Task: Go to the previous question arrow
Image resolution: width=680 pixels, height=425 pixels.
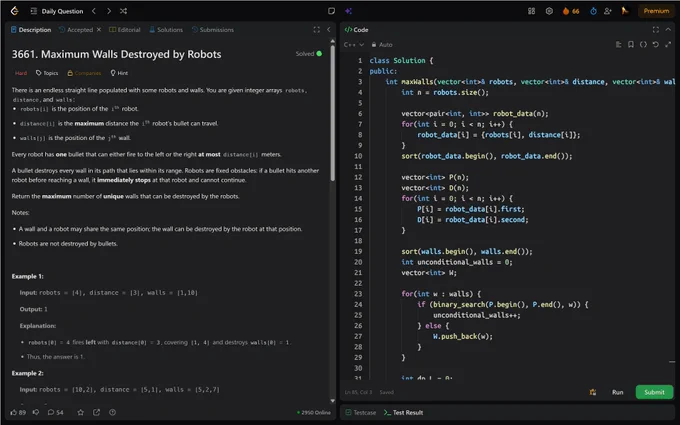Action: point(94,11)
